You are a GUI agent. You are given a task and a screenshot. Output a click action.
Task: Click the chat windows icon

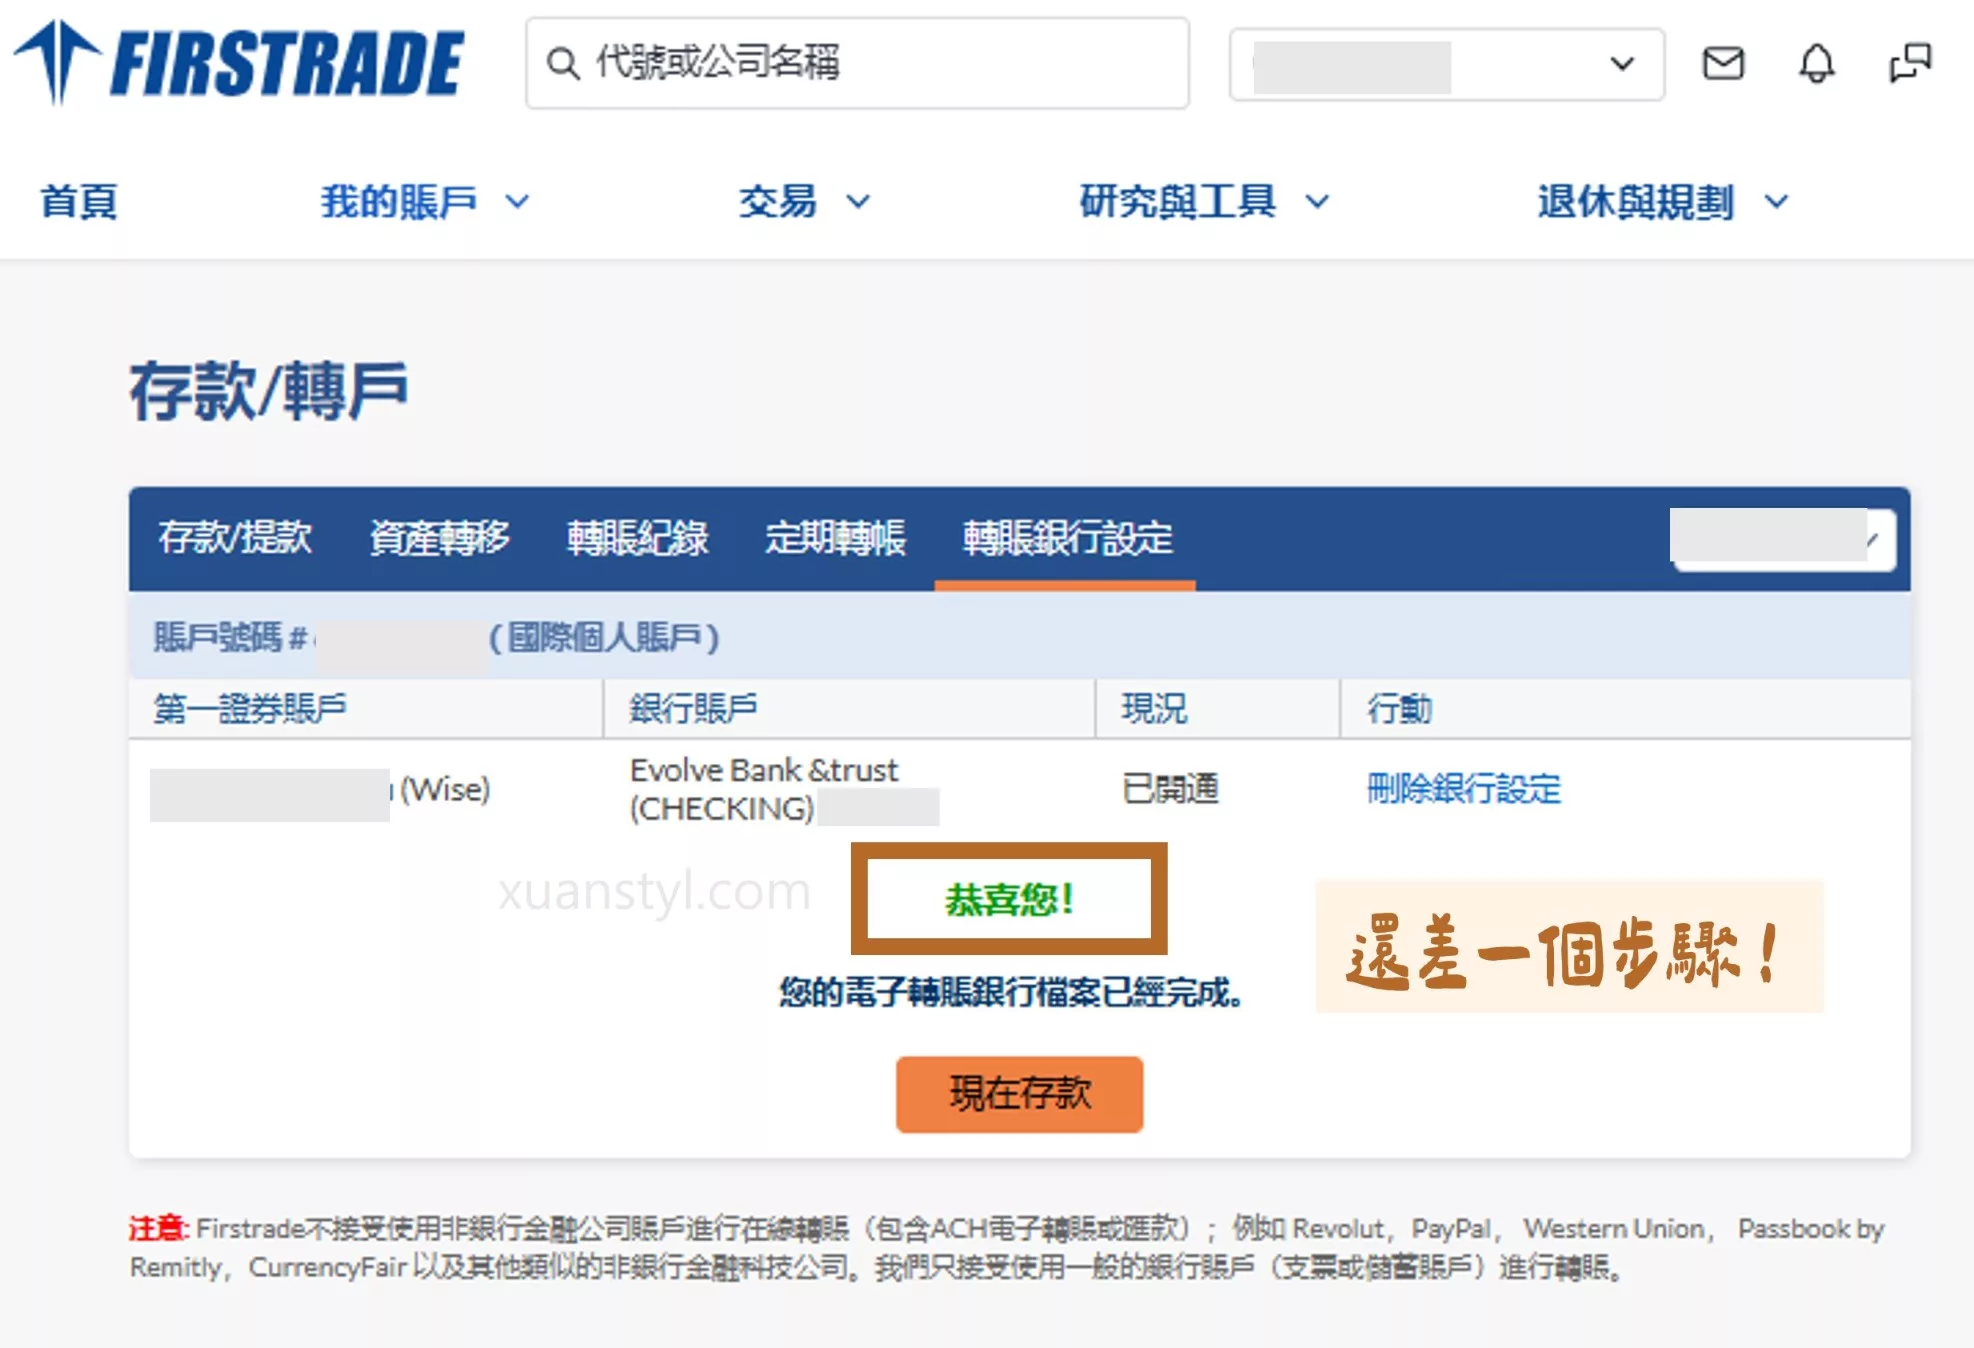(1910, 63)
